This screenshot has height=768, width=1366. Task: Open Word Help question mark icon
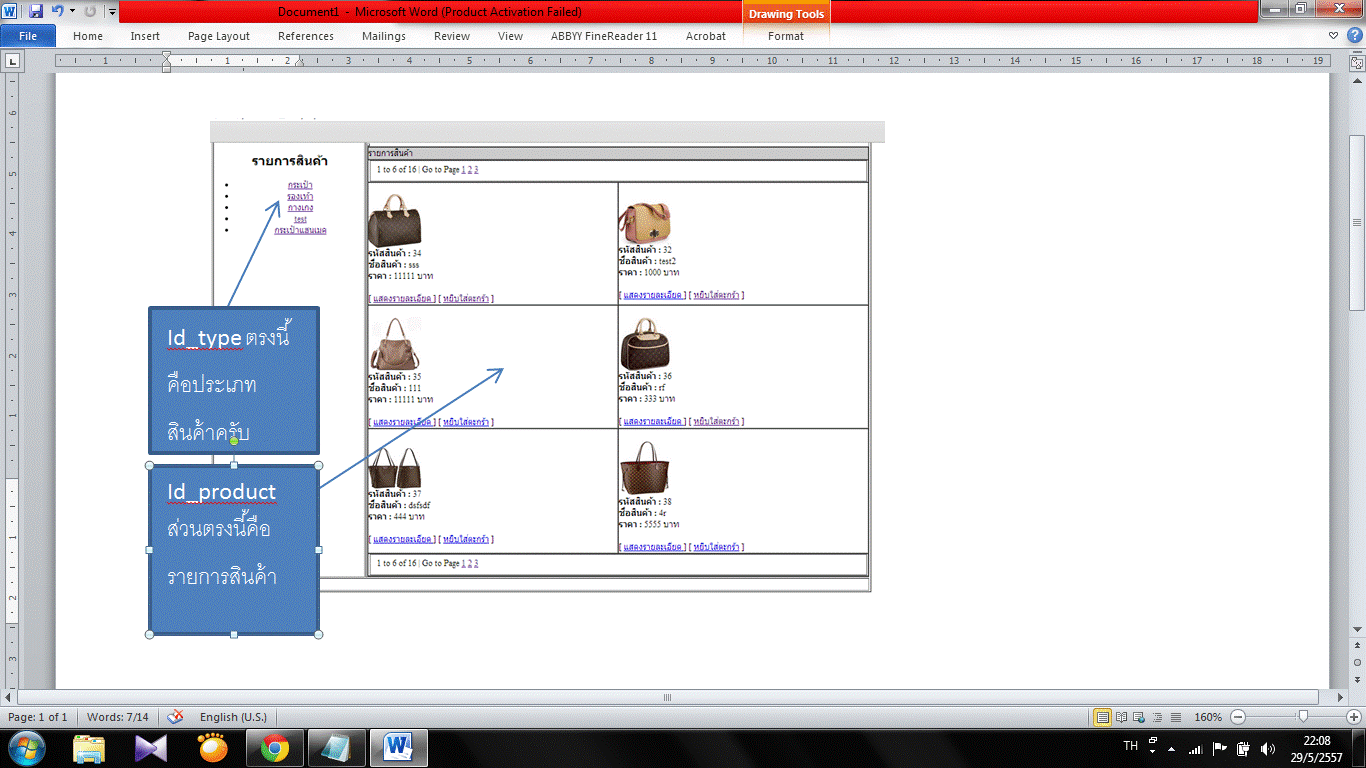coord(1353,36)
